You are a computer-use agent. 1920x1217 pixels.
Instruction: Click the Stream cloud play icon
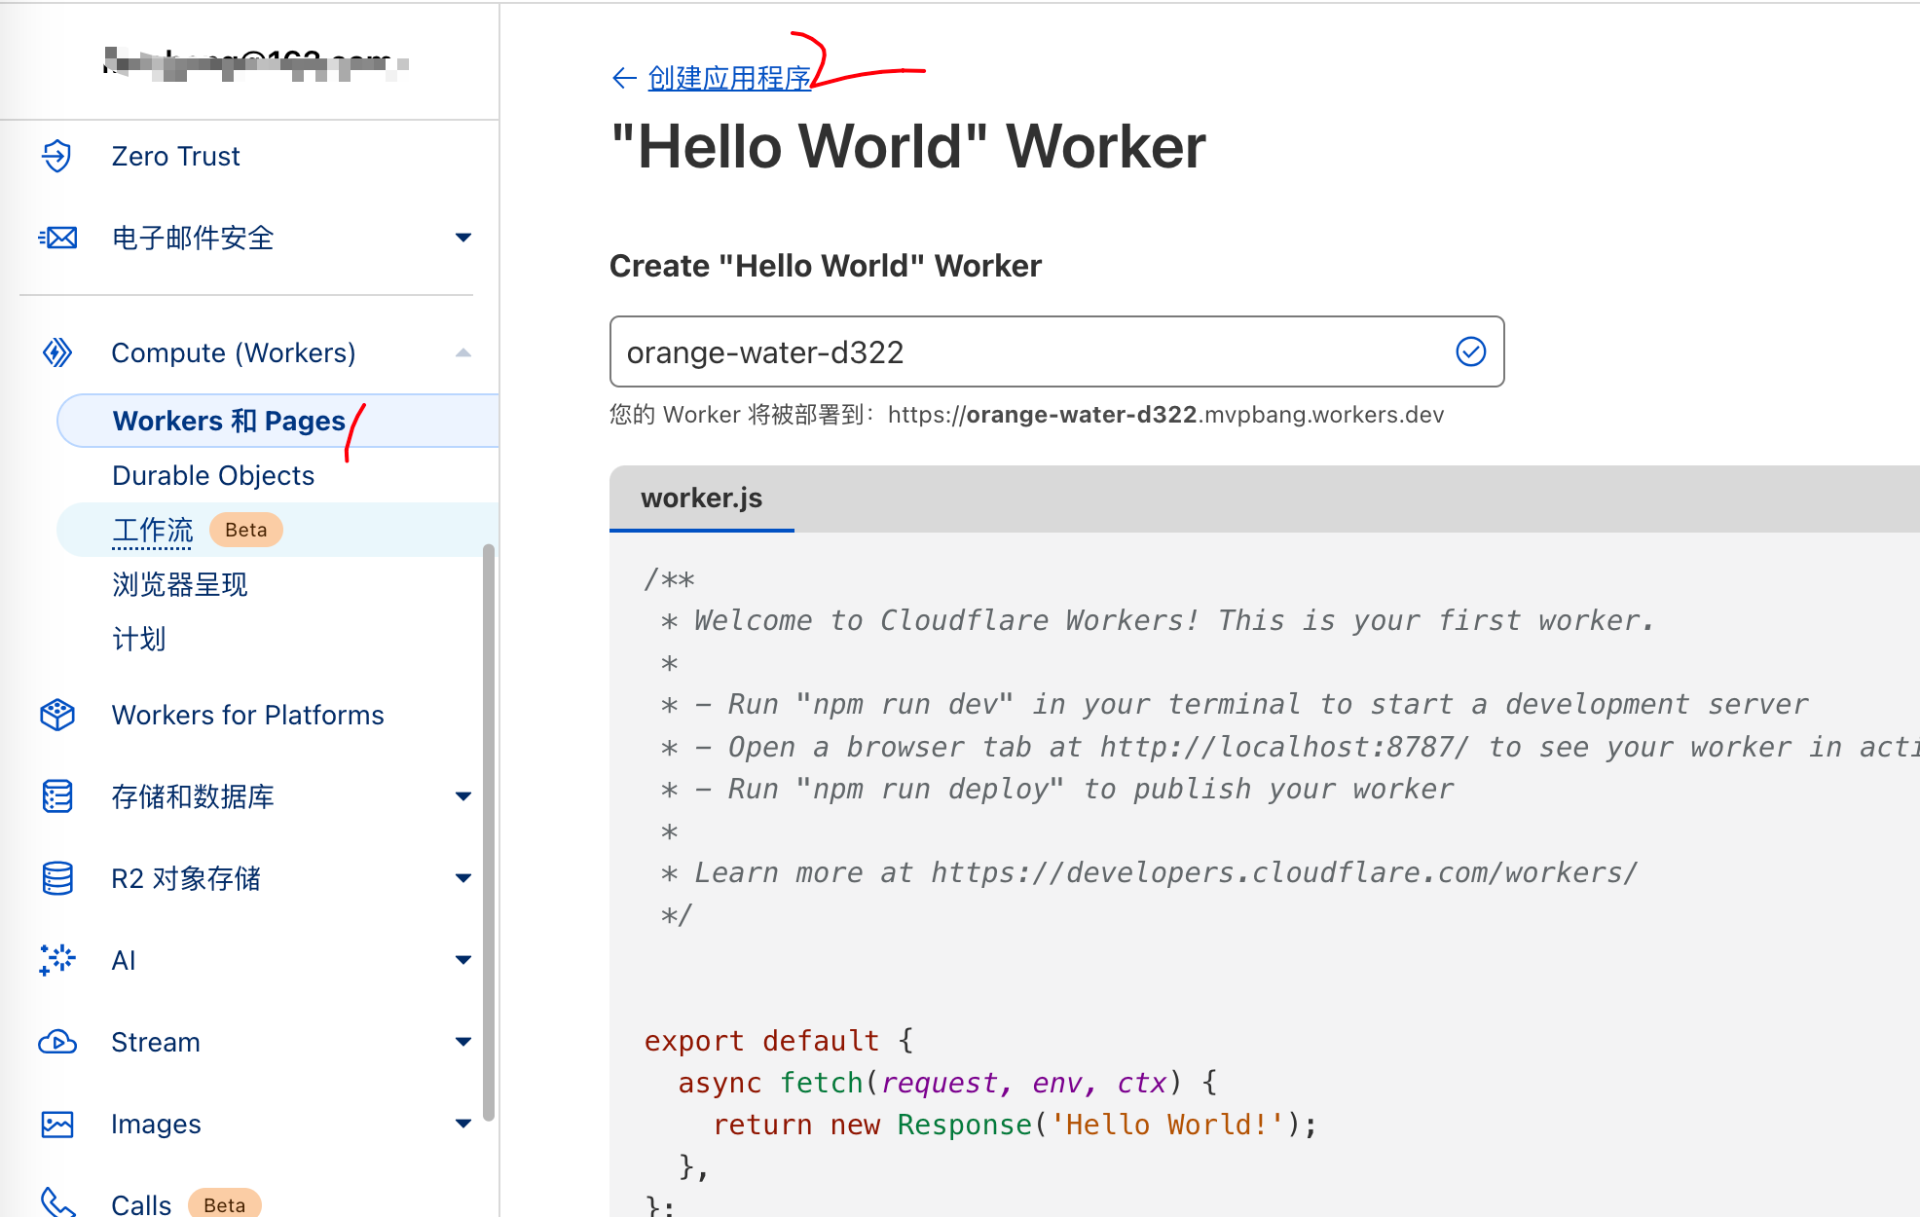(57, 1042)
